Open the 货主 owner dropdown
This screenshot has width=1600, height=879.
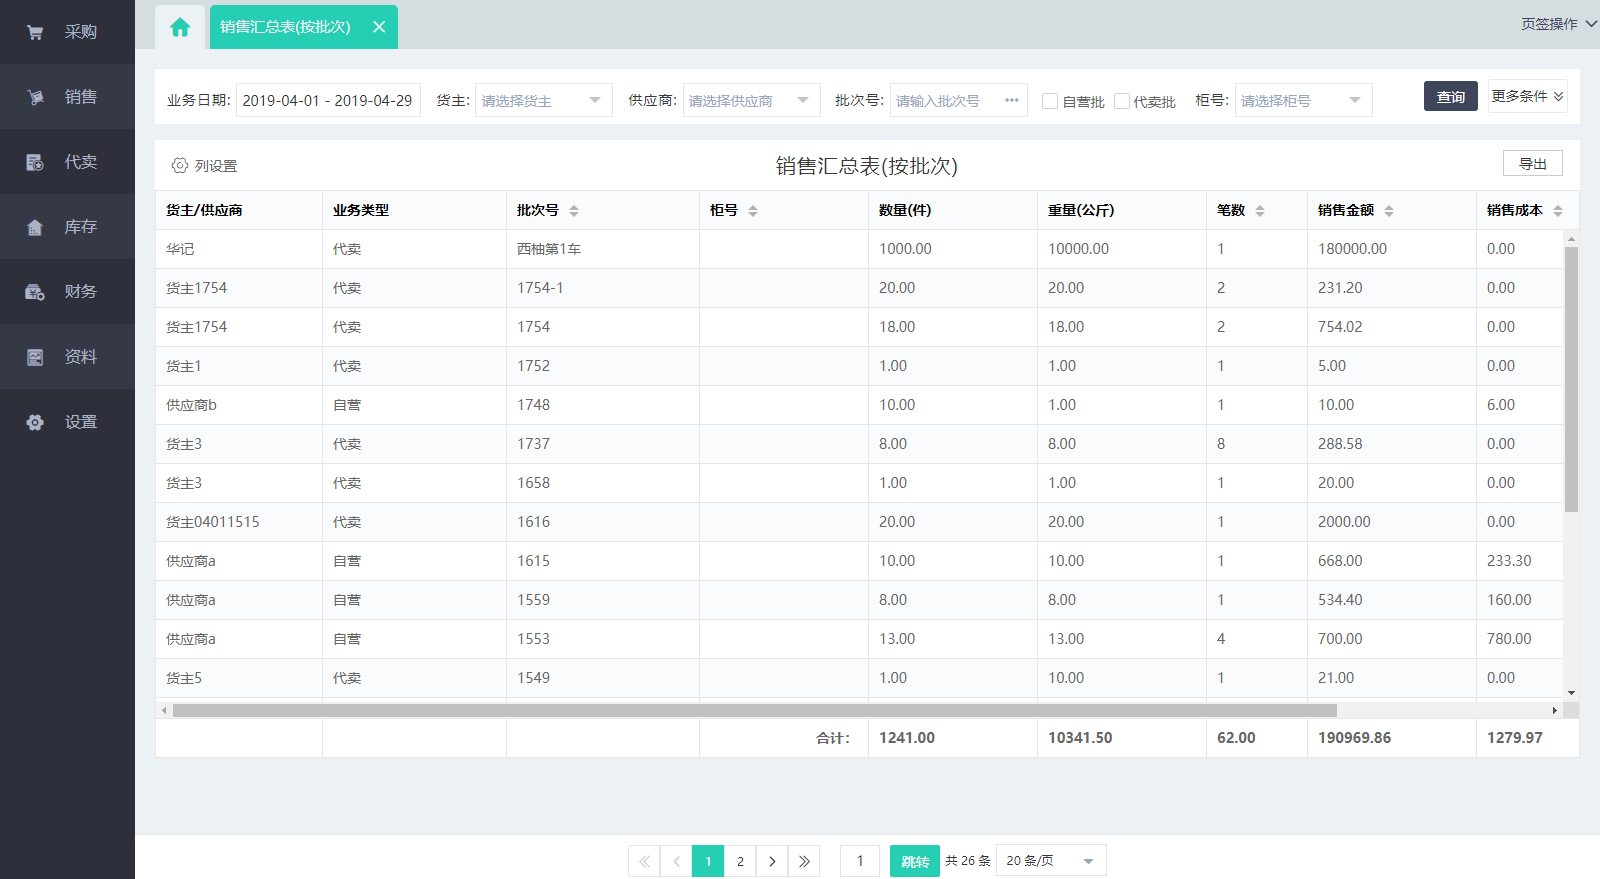[x=543, y=100]
